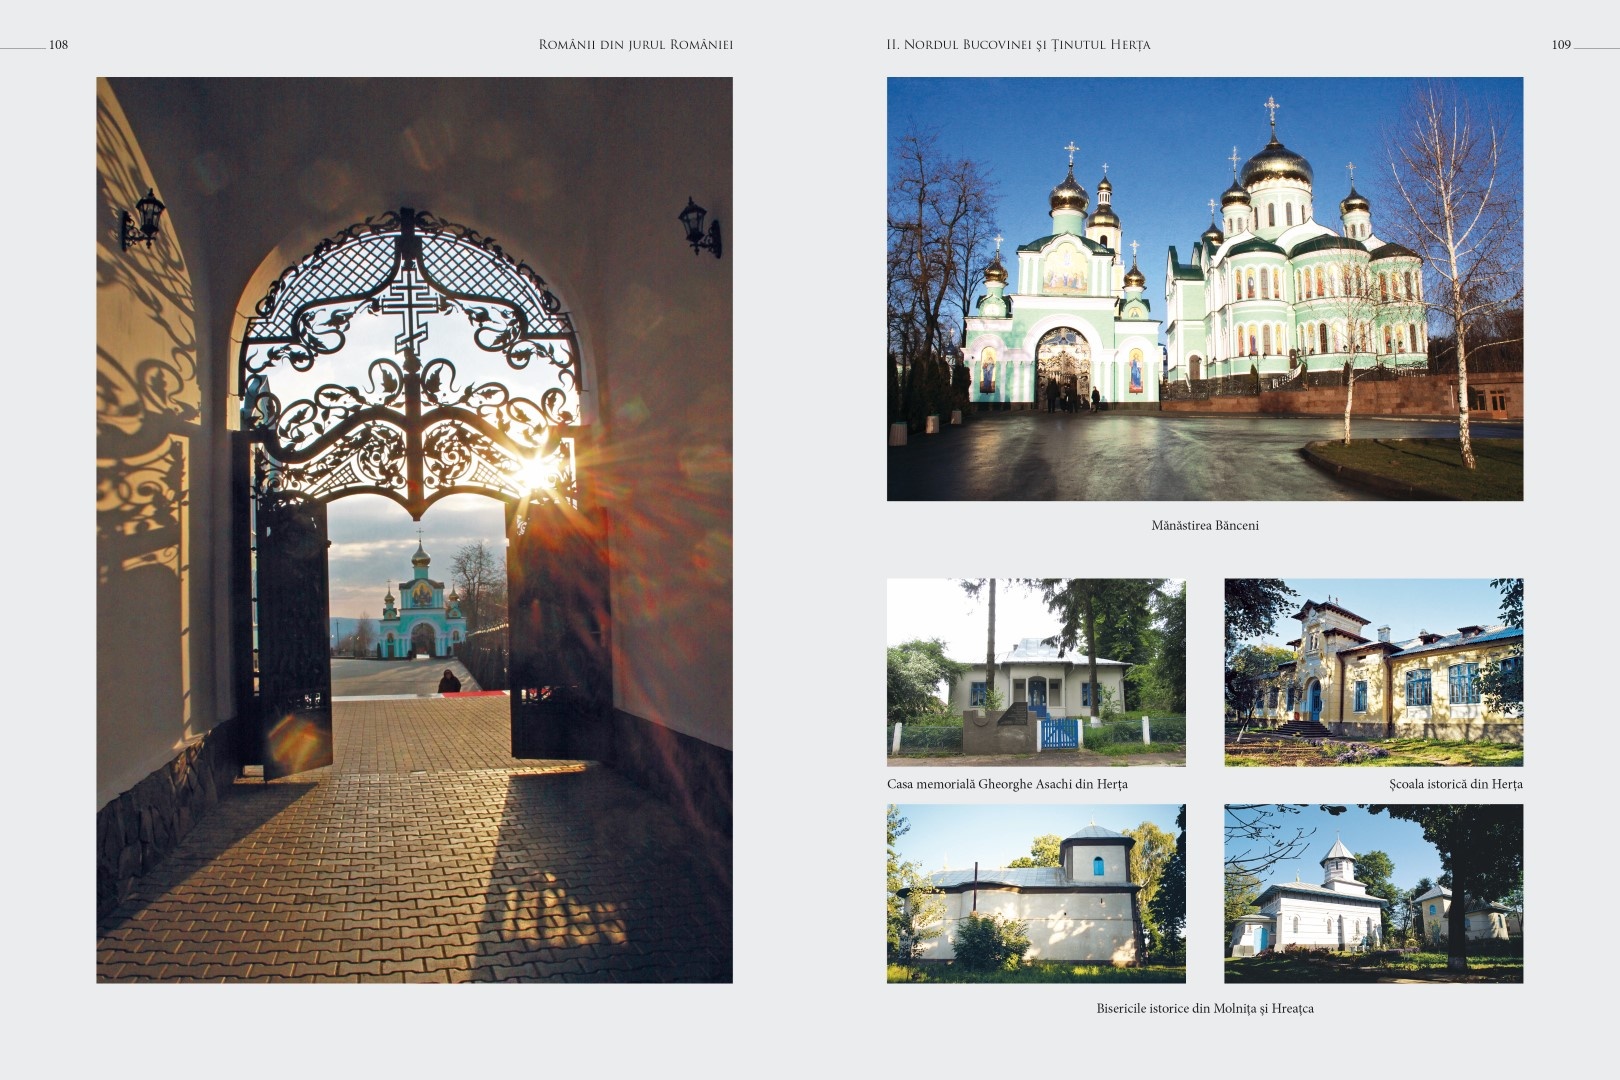
Task: Click the caption 'Mănăstirea Bănceni'
Action: coord(1204,525)
